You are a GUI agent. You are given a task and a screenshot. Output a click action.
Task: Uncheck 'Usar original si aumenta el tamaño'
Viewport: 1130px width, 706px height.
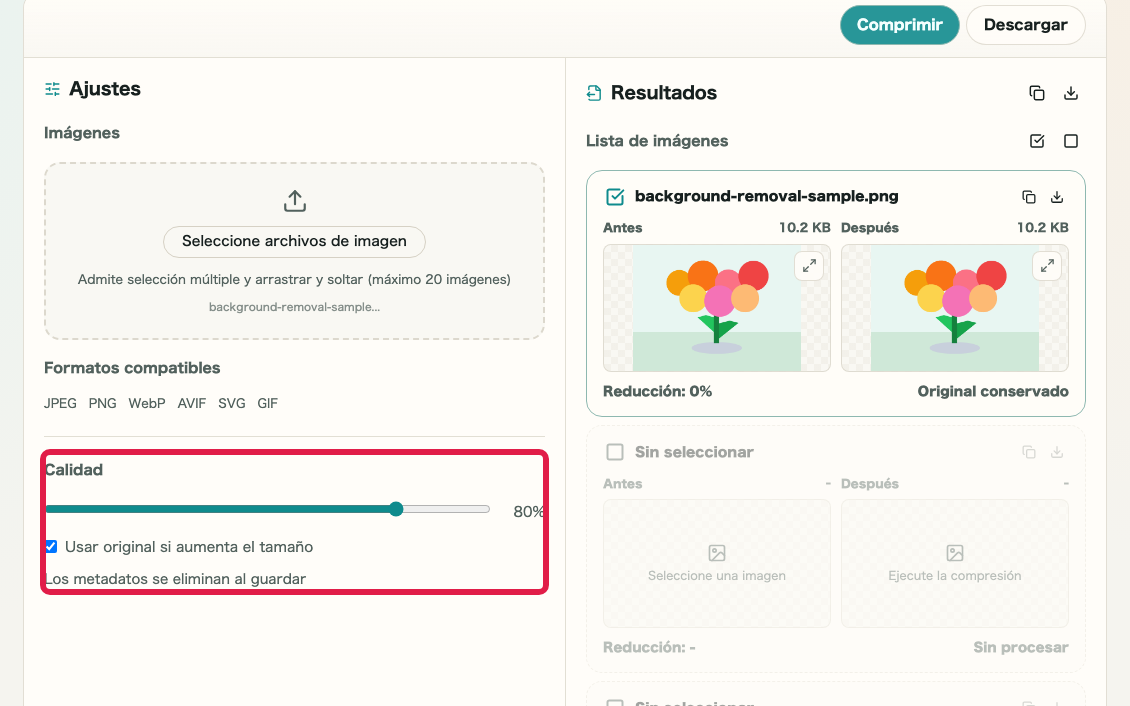(51, 547)
